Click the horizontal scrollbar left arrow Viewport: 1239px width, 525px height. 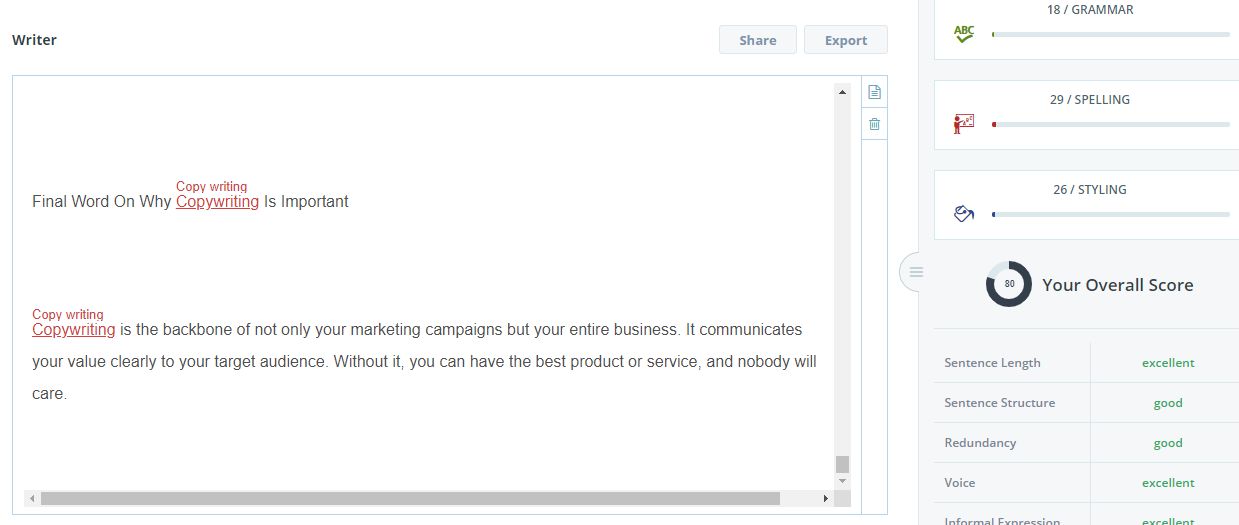click(31, 498)
